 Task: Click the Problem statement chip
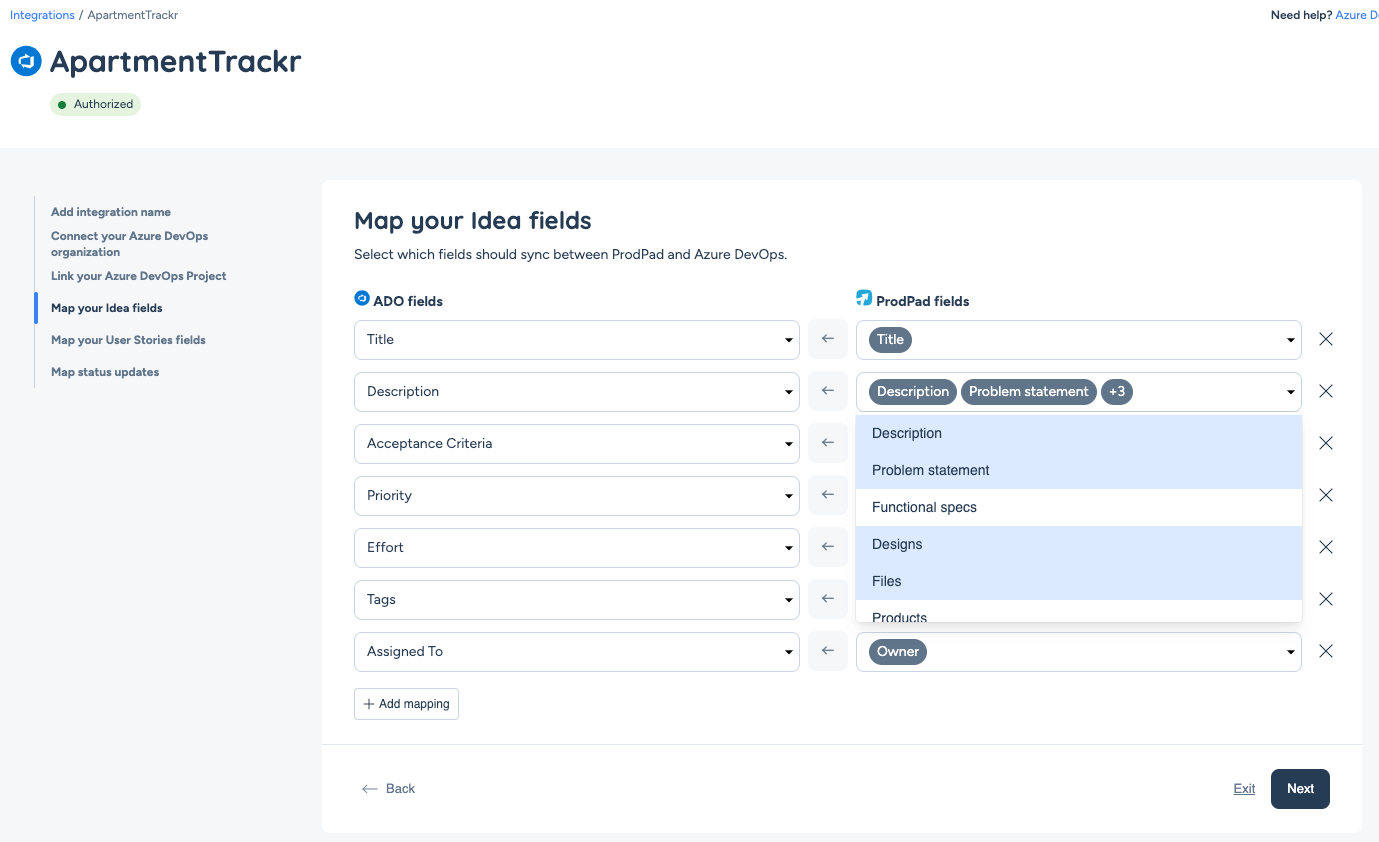[x=1028, y=392]
